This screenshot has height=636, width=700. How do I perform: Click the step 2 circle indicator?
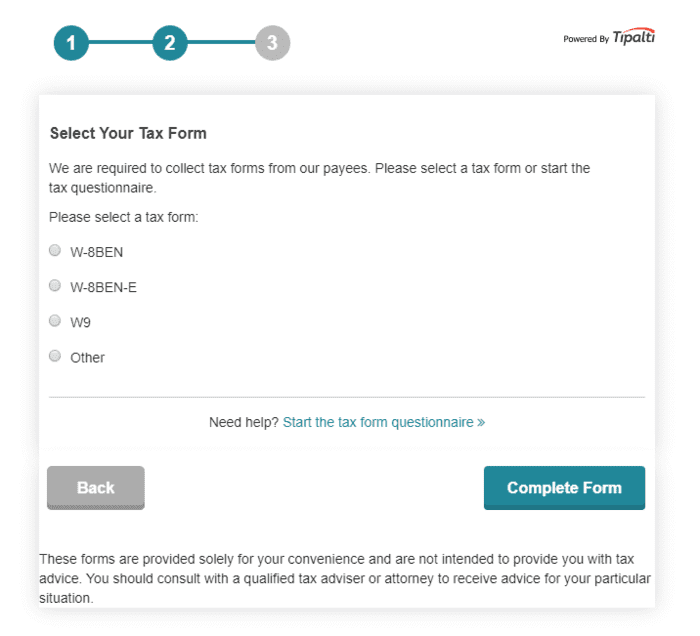(x=170, y=43)
